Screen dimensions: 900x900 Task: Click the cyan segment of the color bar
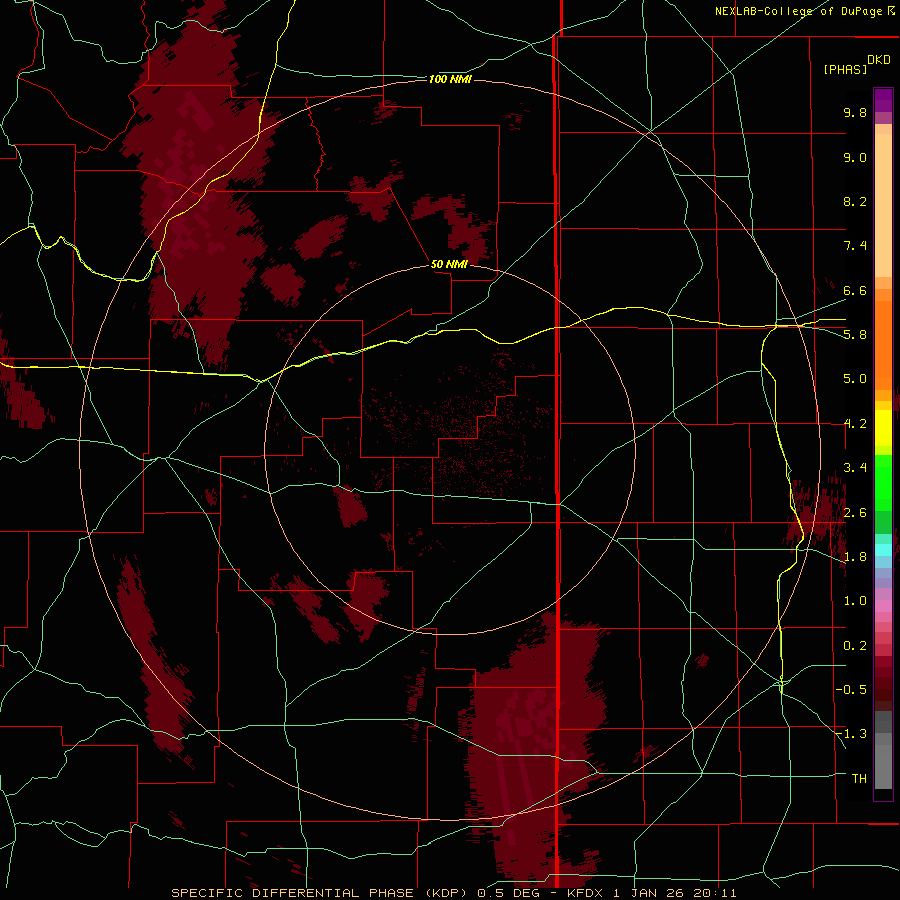(x=883, y=549)
